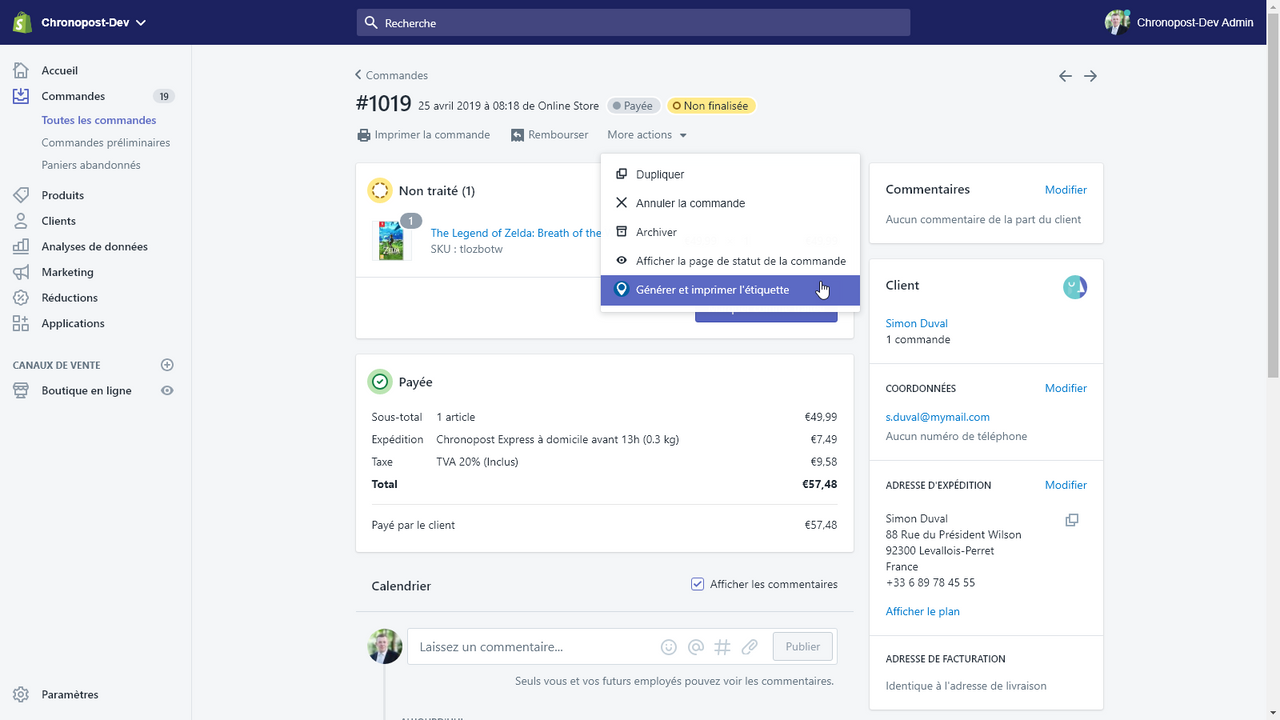Click s.duval@mymail.com email link

tap(938, 417)
